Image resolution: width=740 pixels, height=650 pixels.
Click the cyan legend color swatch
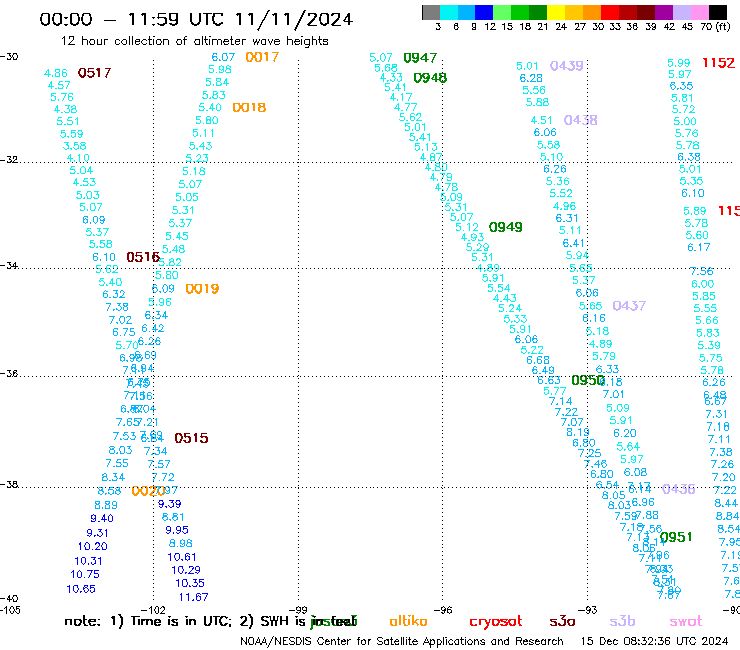(x=449, y=12)
